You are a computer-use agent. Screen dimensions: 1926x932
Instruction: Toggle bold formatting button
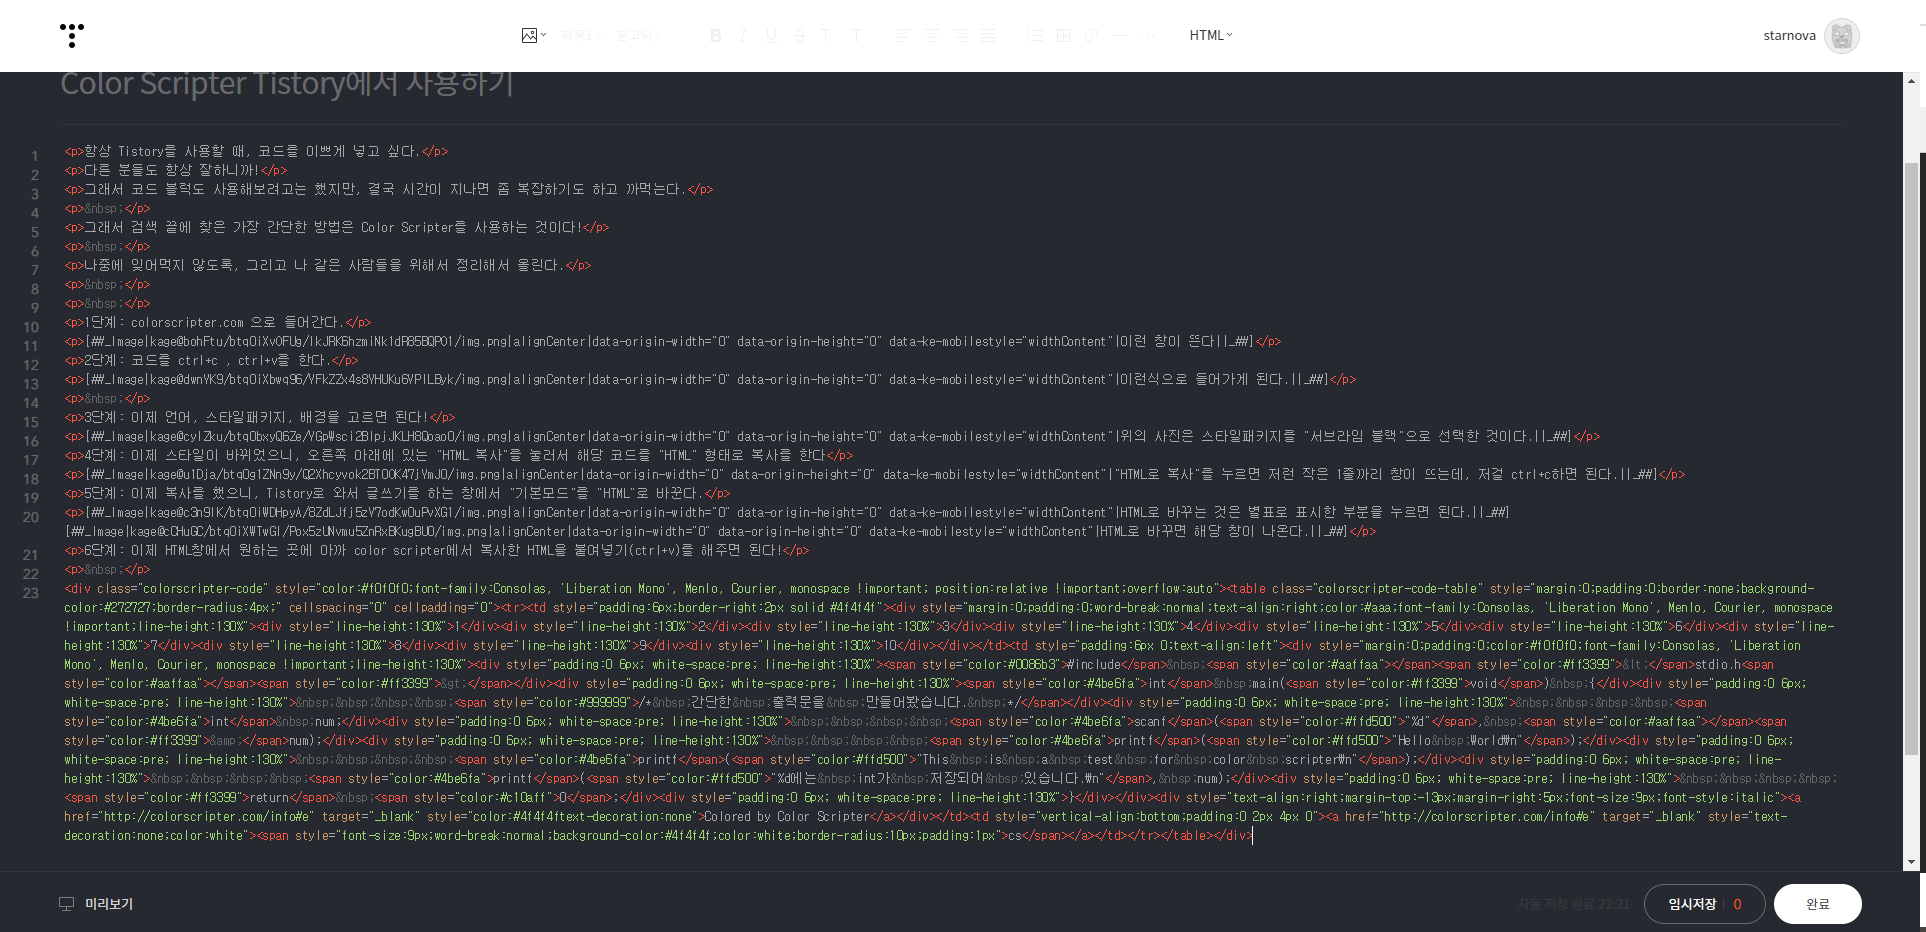point(715,35)
